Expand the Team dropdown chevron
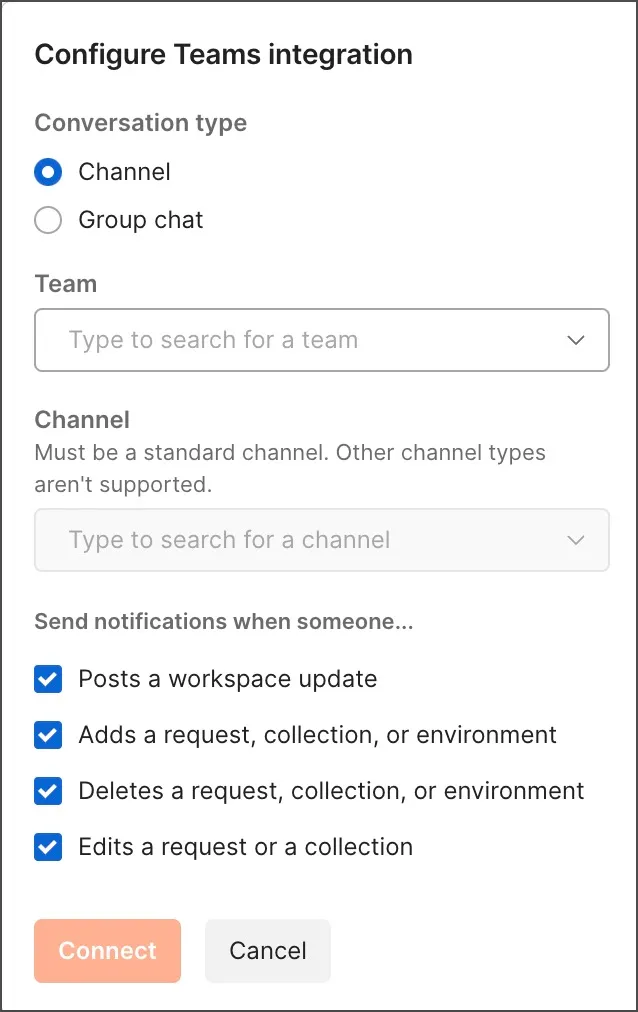 pos(575,340)
